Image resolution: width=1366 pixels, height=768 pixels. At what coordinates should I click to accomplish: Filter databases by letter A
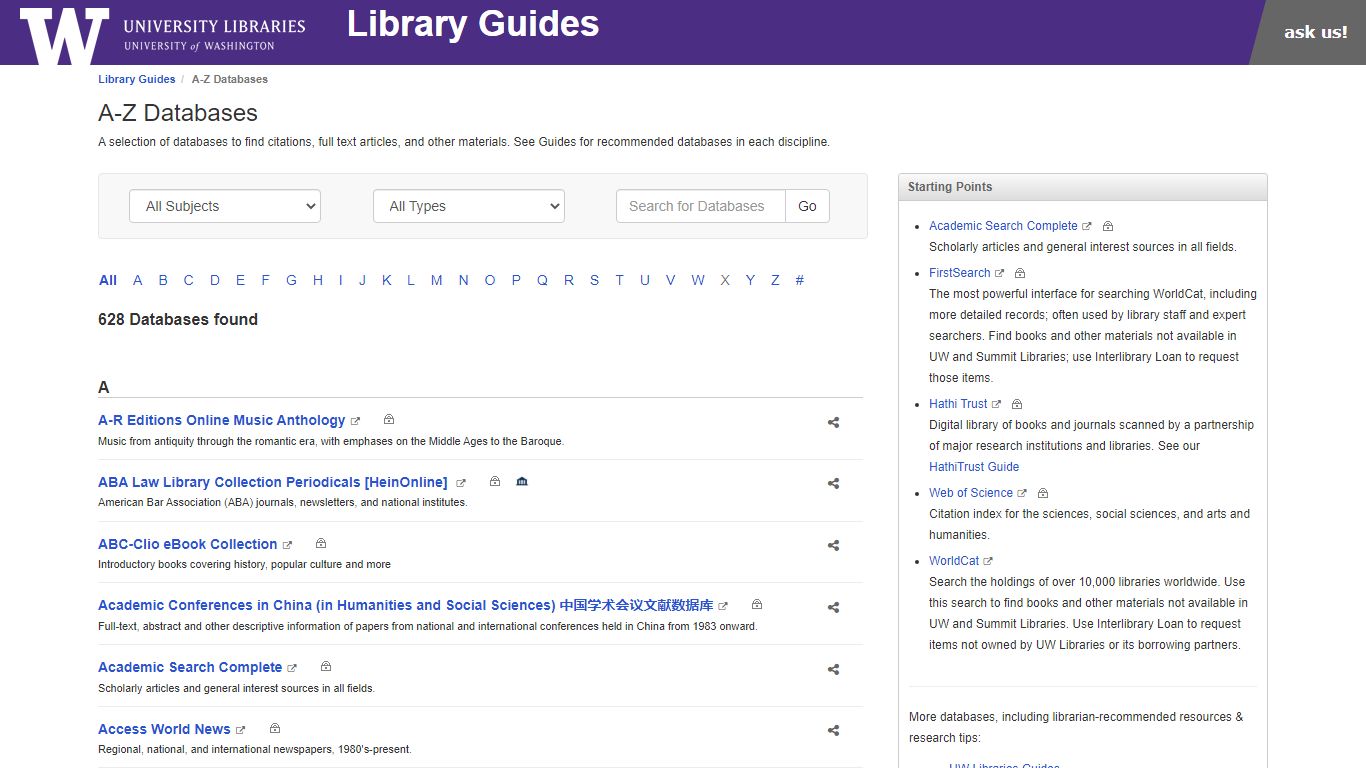tap(138, 280)
